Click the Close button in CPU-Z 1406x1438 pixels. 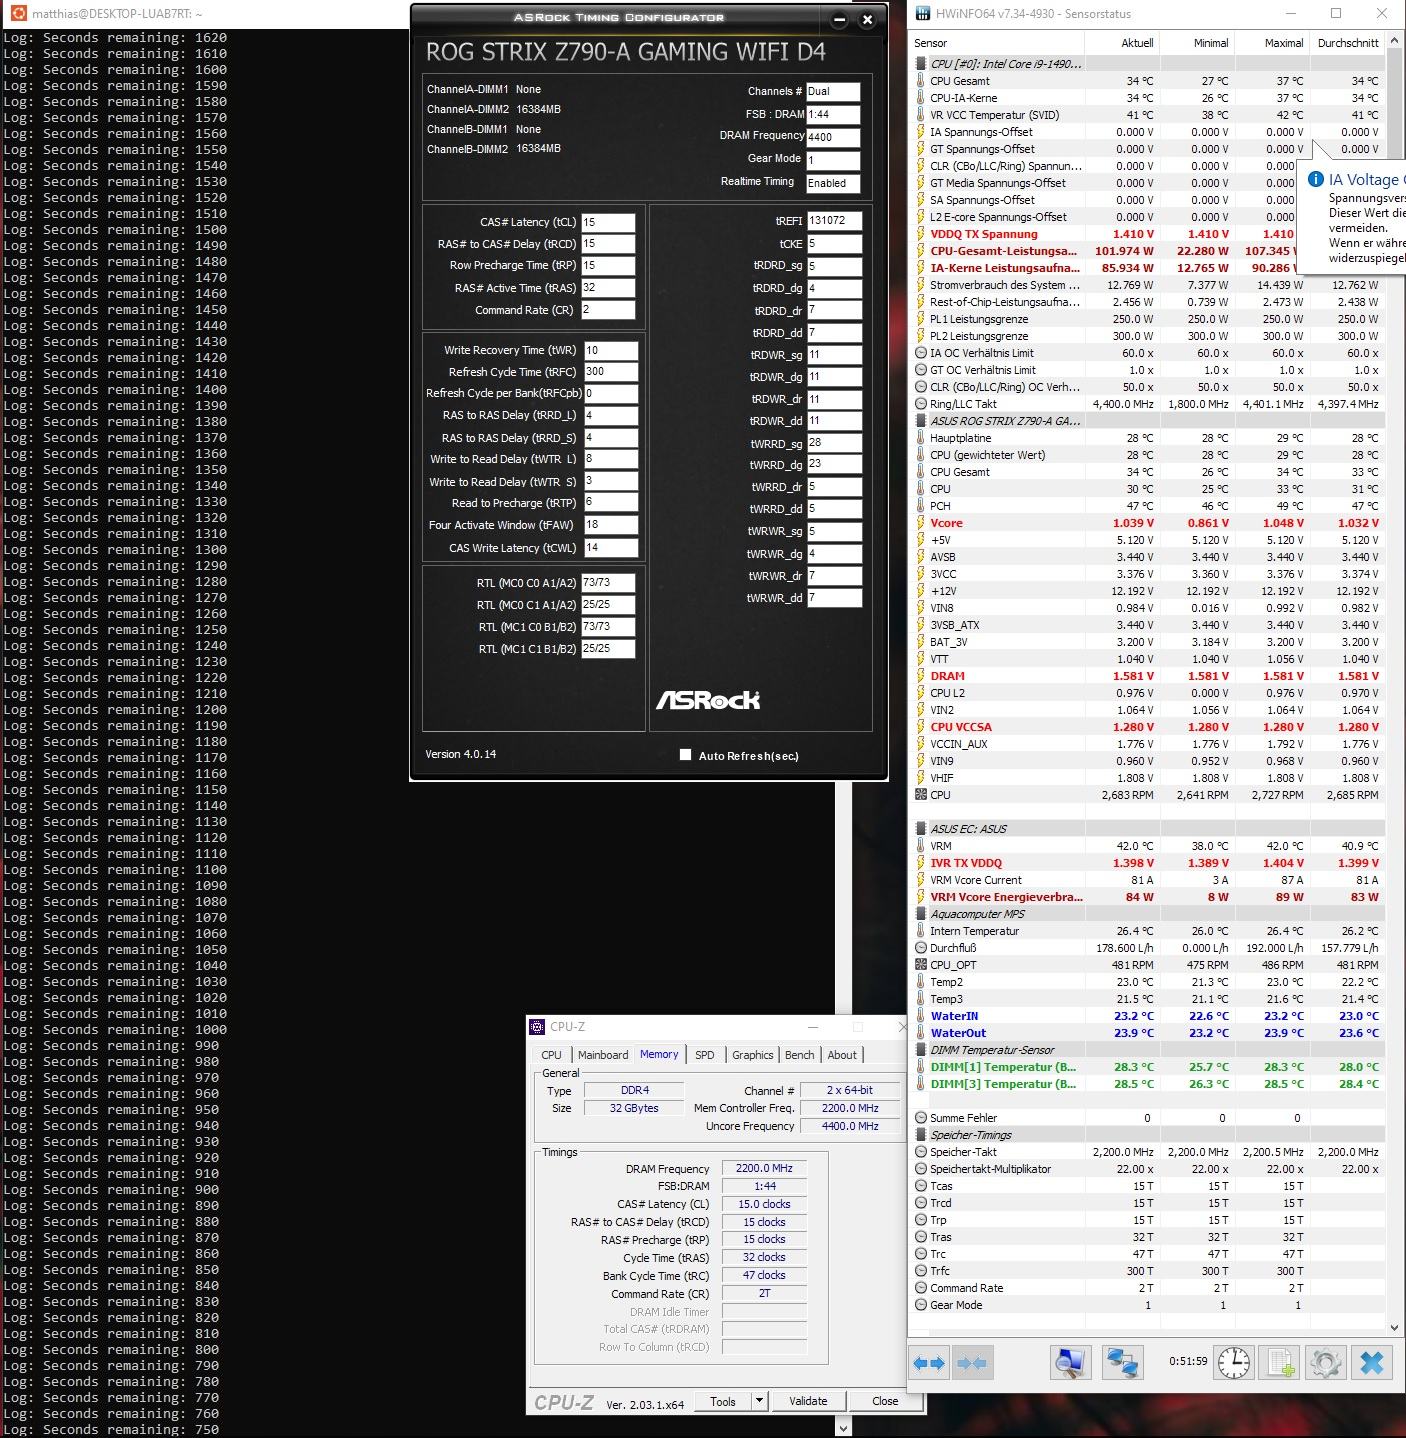[x=885, y=1401]
